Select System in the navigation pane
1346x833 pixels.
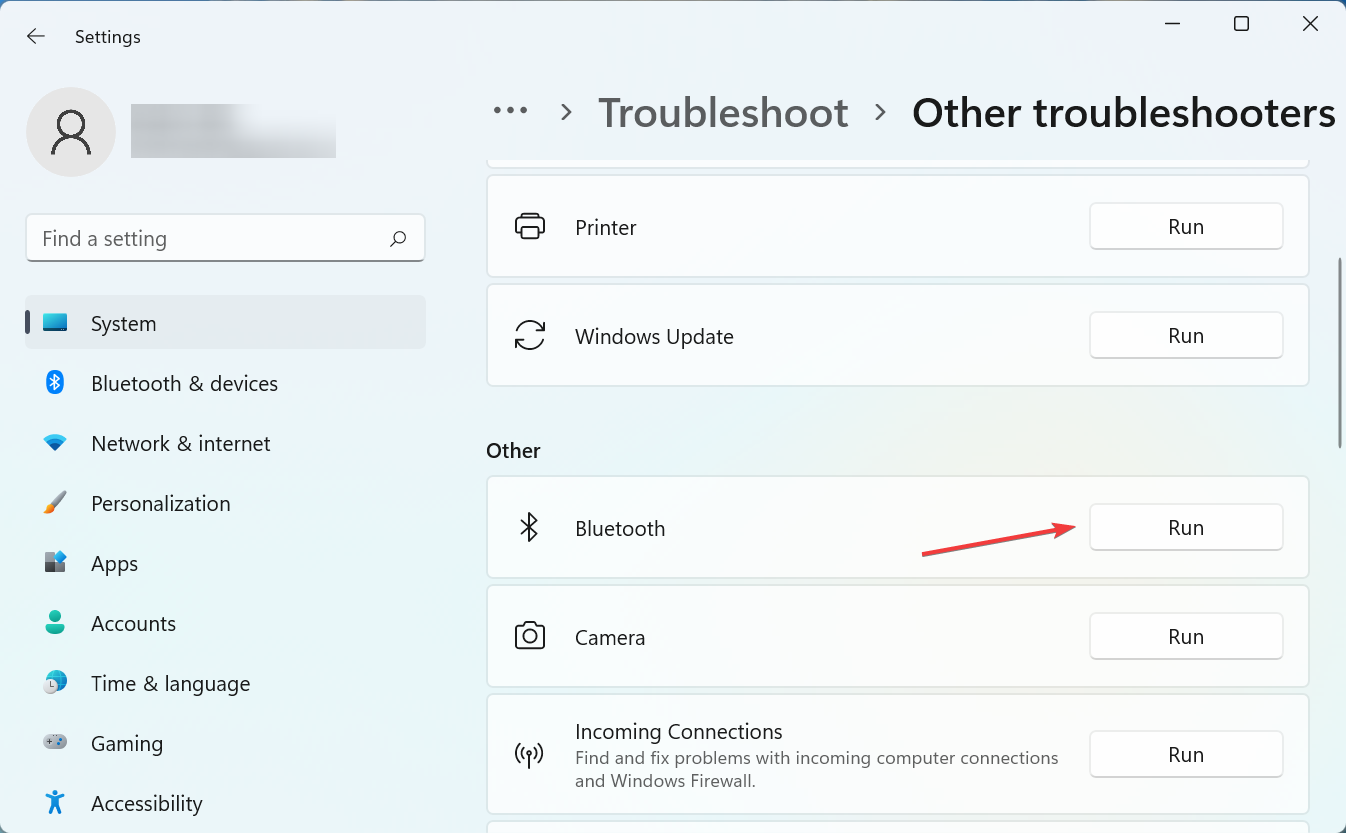coord(123,323)
